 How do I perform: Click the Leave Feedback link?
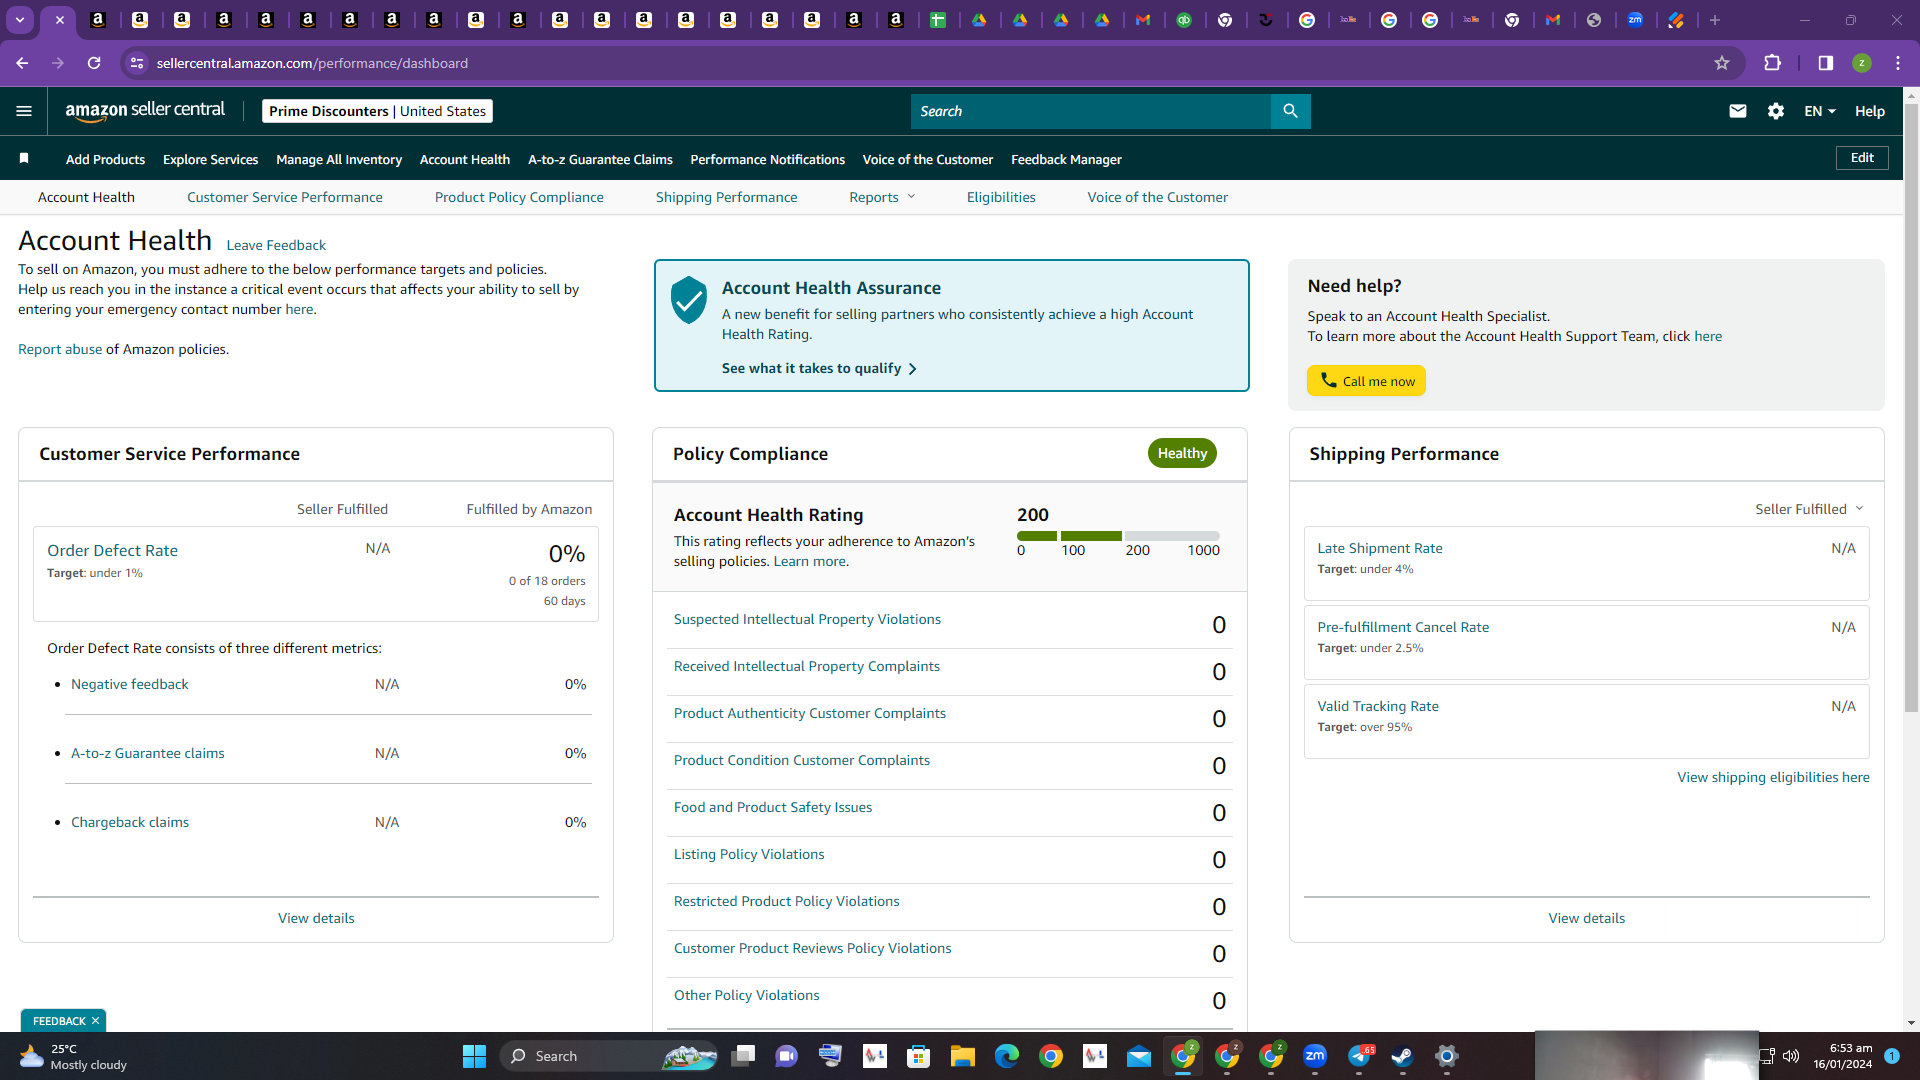point(276,245)
